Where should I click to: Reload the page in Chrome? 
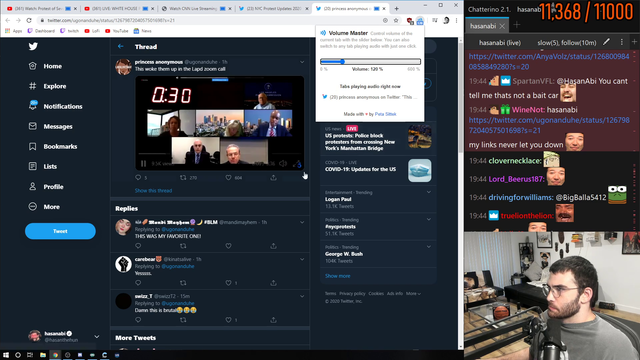29,20
